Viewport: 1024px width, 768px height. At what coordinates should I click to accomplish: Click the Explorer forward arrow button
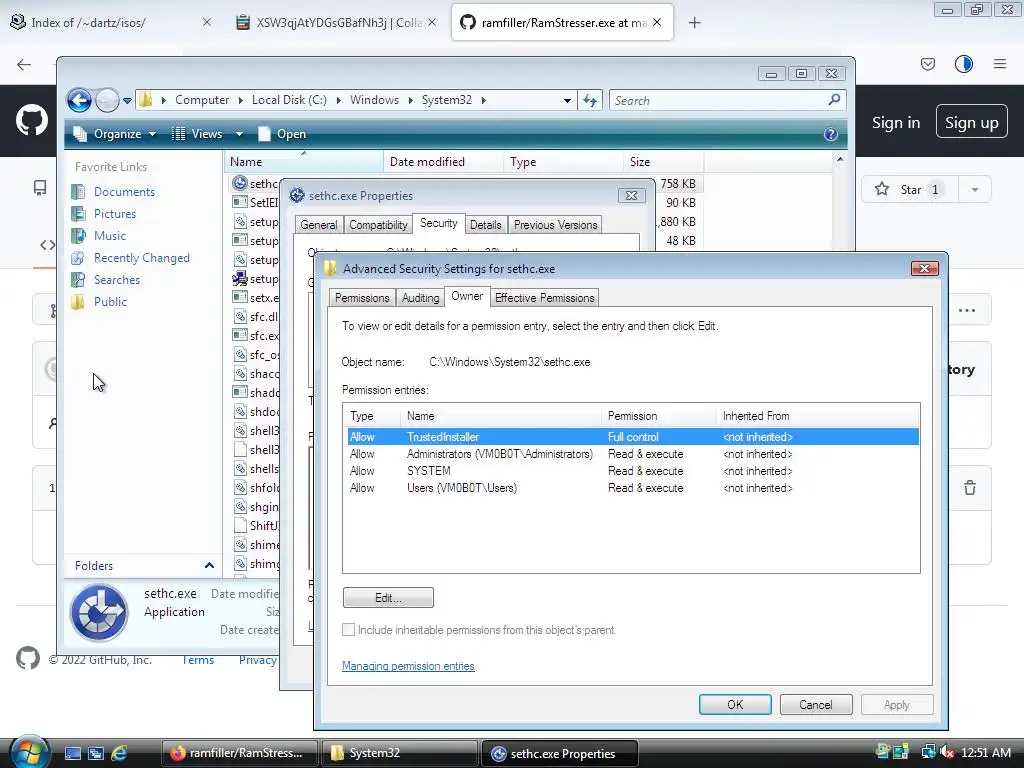(107, 101)
